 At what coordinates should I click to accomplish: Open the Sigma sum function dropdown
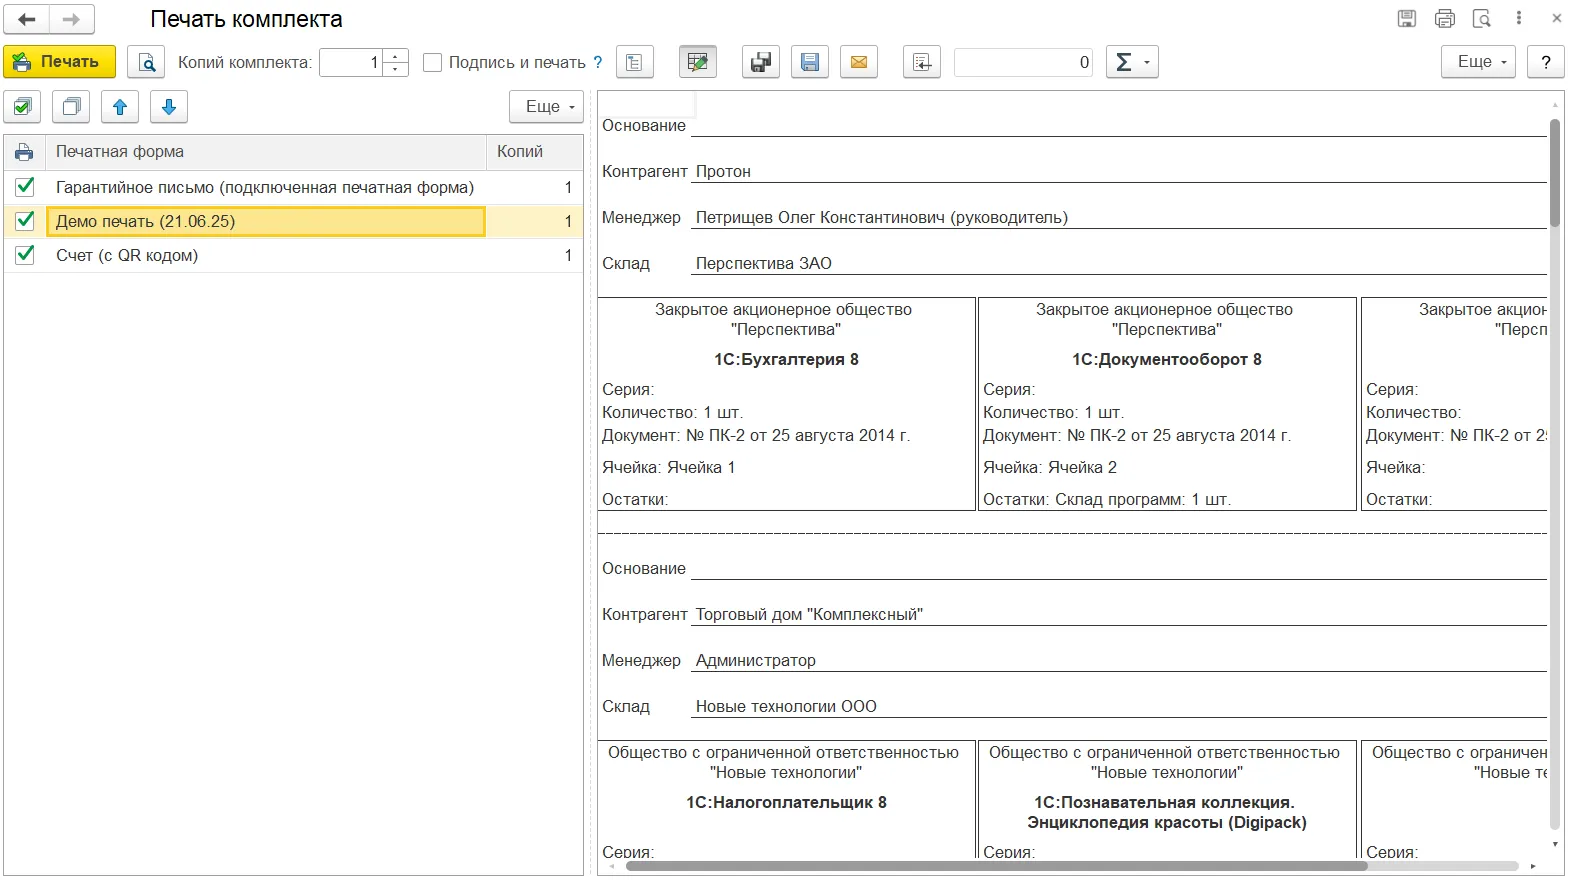(x=1132, y=62)
